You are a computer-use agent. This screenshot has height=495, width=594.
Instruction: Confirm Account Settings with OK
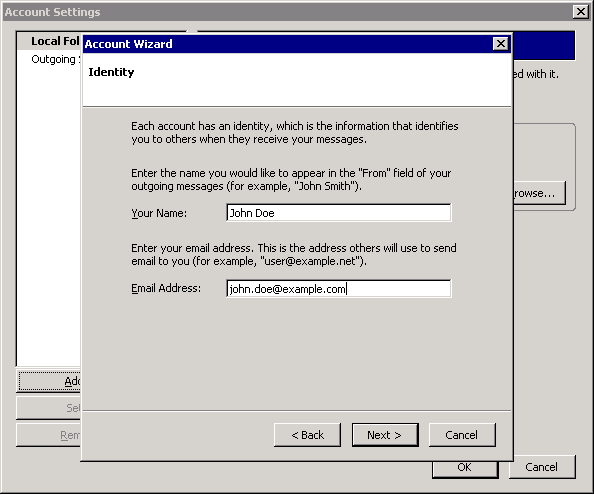[x=465, y=469]
